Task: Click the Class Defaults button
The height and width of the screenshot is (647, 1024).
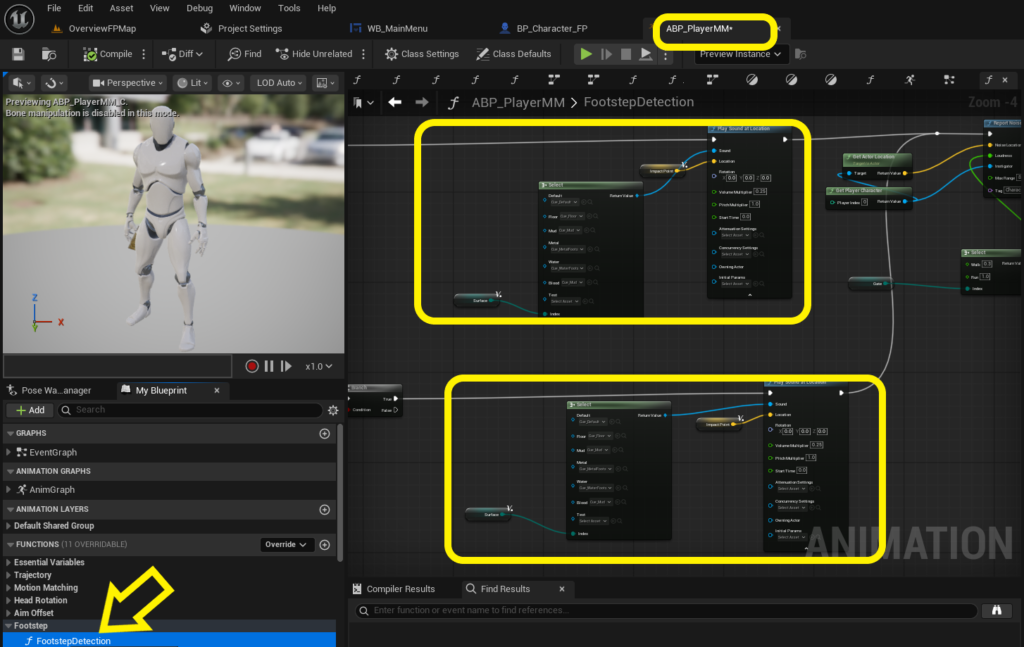Action: (x=514, y=54)
